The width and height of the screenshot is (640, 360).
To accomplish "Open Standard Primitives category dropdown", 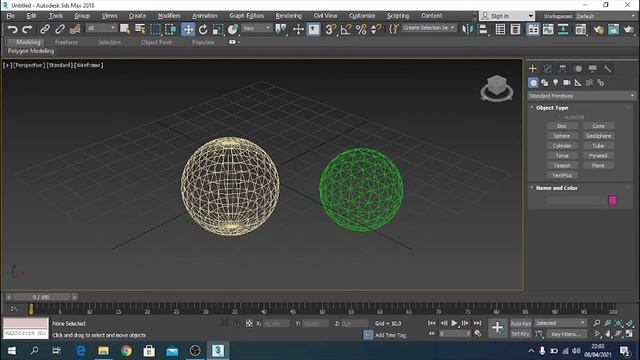I will (x=581, y=96).
